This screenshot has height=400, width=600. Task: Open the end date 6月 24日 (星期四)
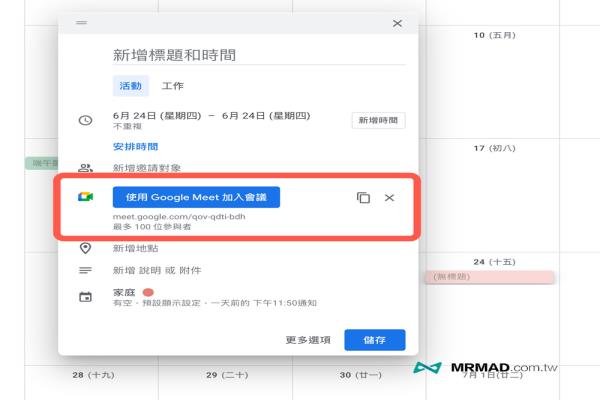pyautogui.click(x=266, y=116)
